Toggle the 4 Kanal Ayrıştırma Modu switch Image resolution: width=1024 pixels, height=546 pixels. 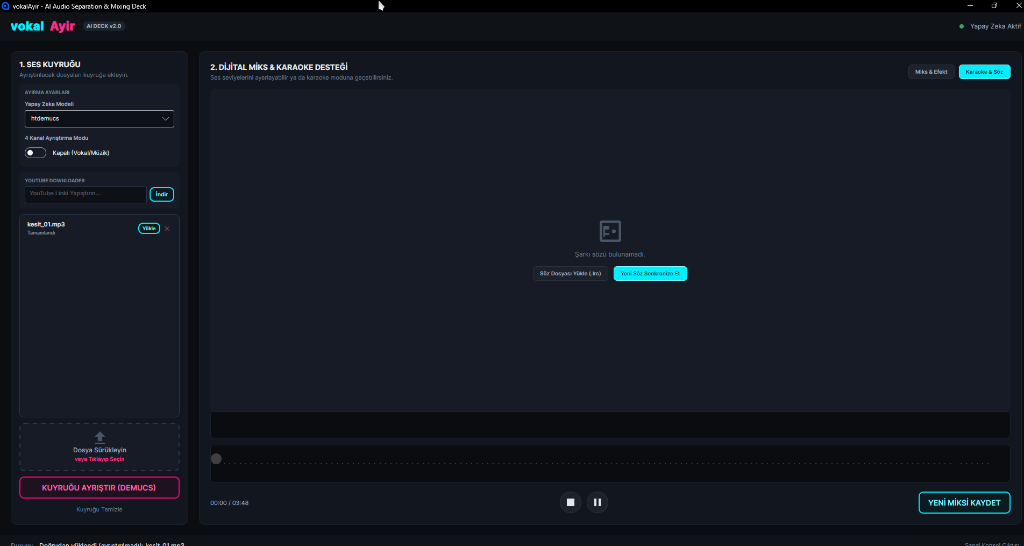pos(35,153)
